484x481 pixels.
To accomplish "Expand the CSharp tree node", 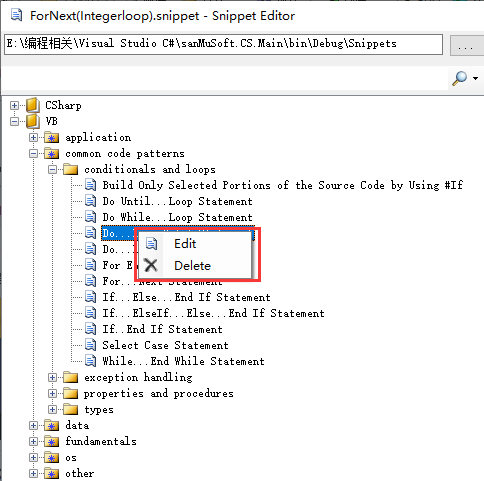I will point(14,106).
